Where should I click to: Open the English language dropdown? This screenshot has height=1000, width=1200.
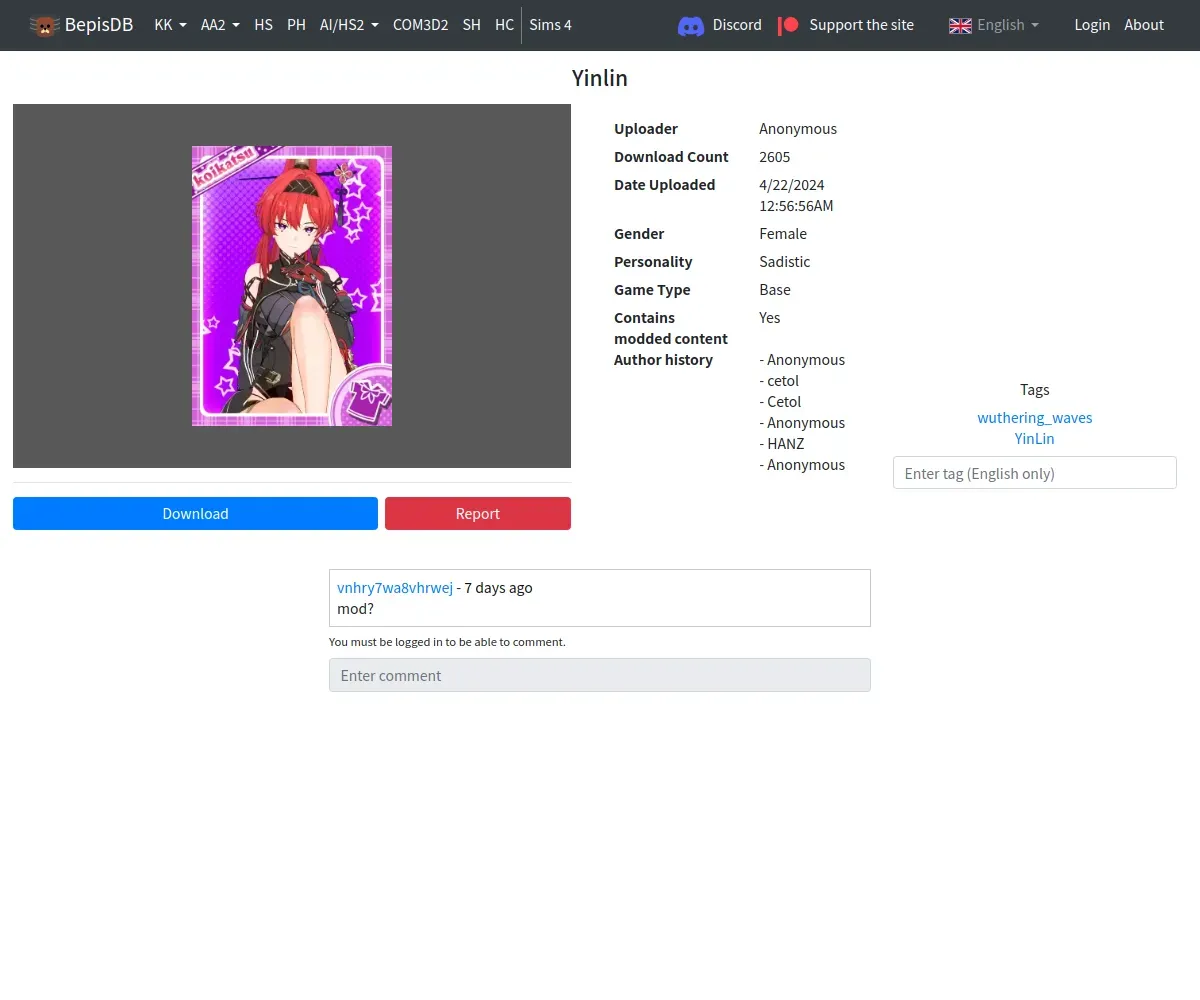[x=1007, y=25]
